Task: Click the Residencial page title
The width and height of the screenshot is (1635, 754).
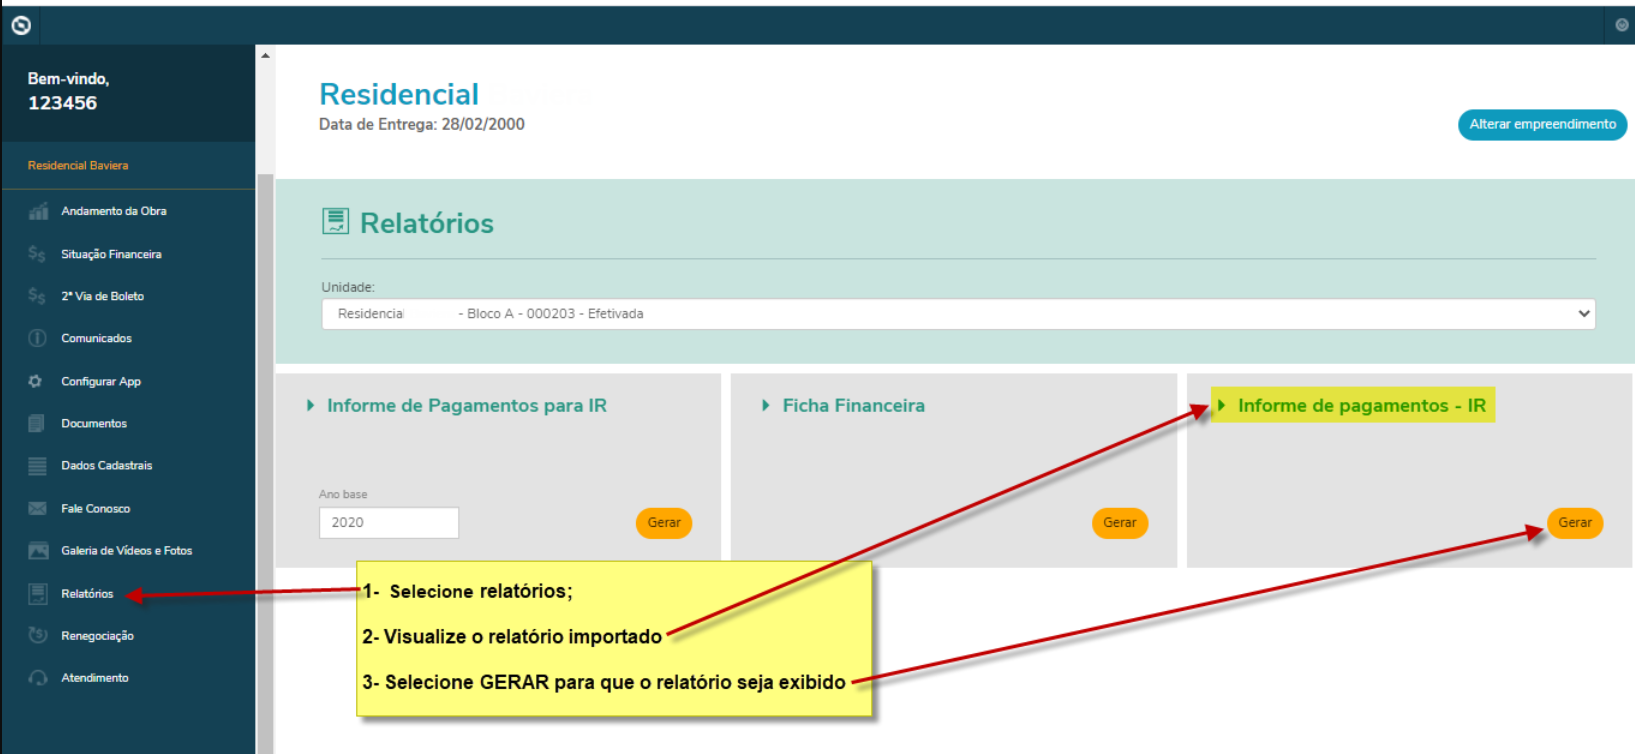Action: click(x=399, y=94)
